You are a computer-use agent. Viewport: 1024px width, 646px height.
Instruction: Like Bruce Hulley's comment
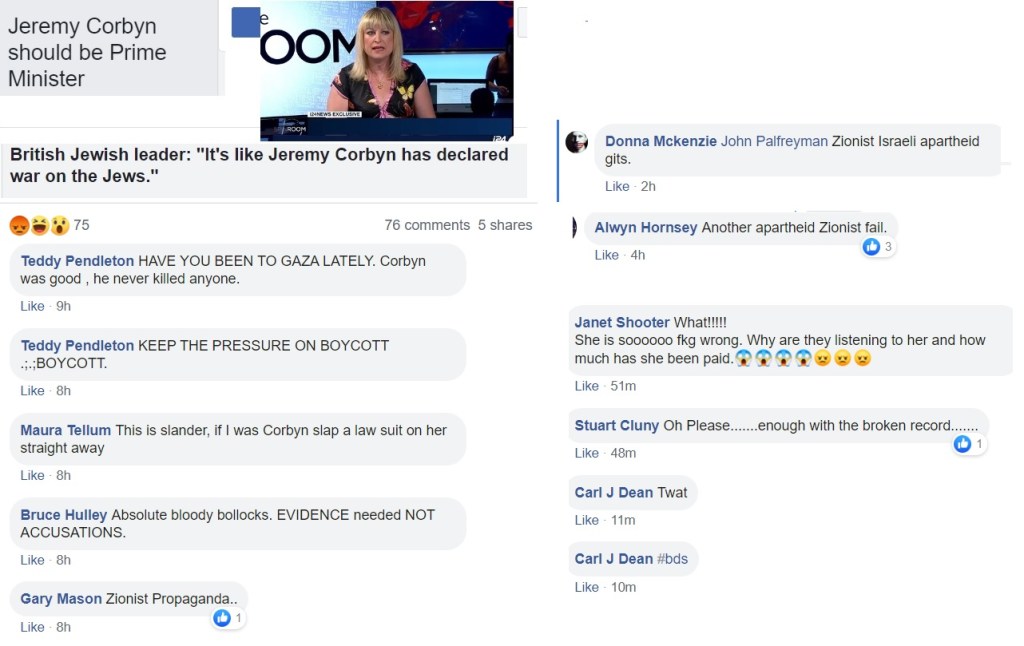[x=32, y=560]
